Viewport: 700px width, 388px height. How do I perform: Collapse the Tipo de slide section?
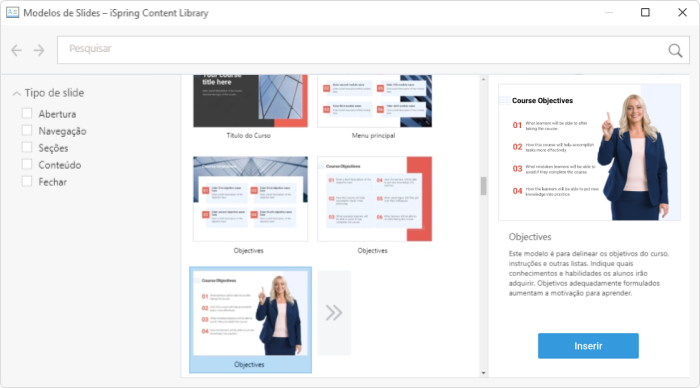point(17,93)
